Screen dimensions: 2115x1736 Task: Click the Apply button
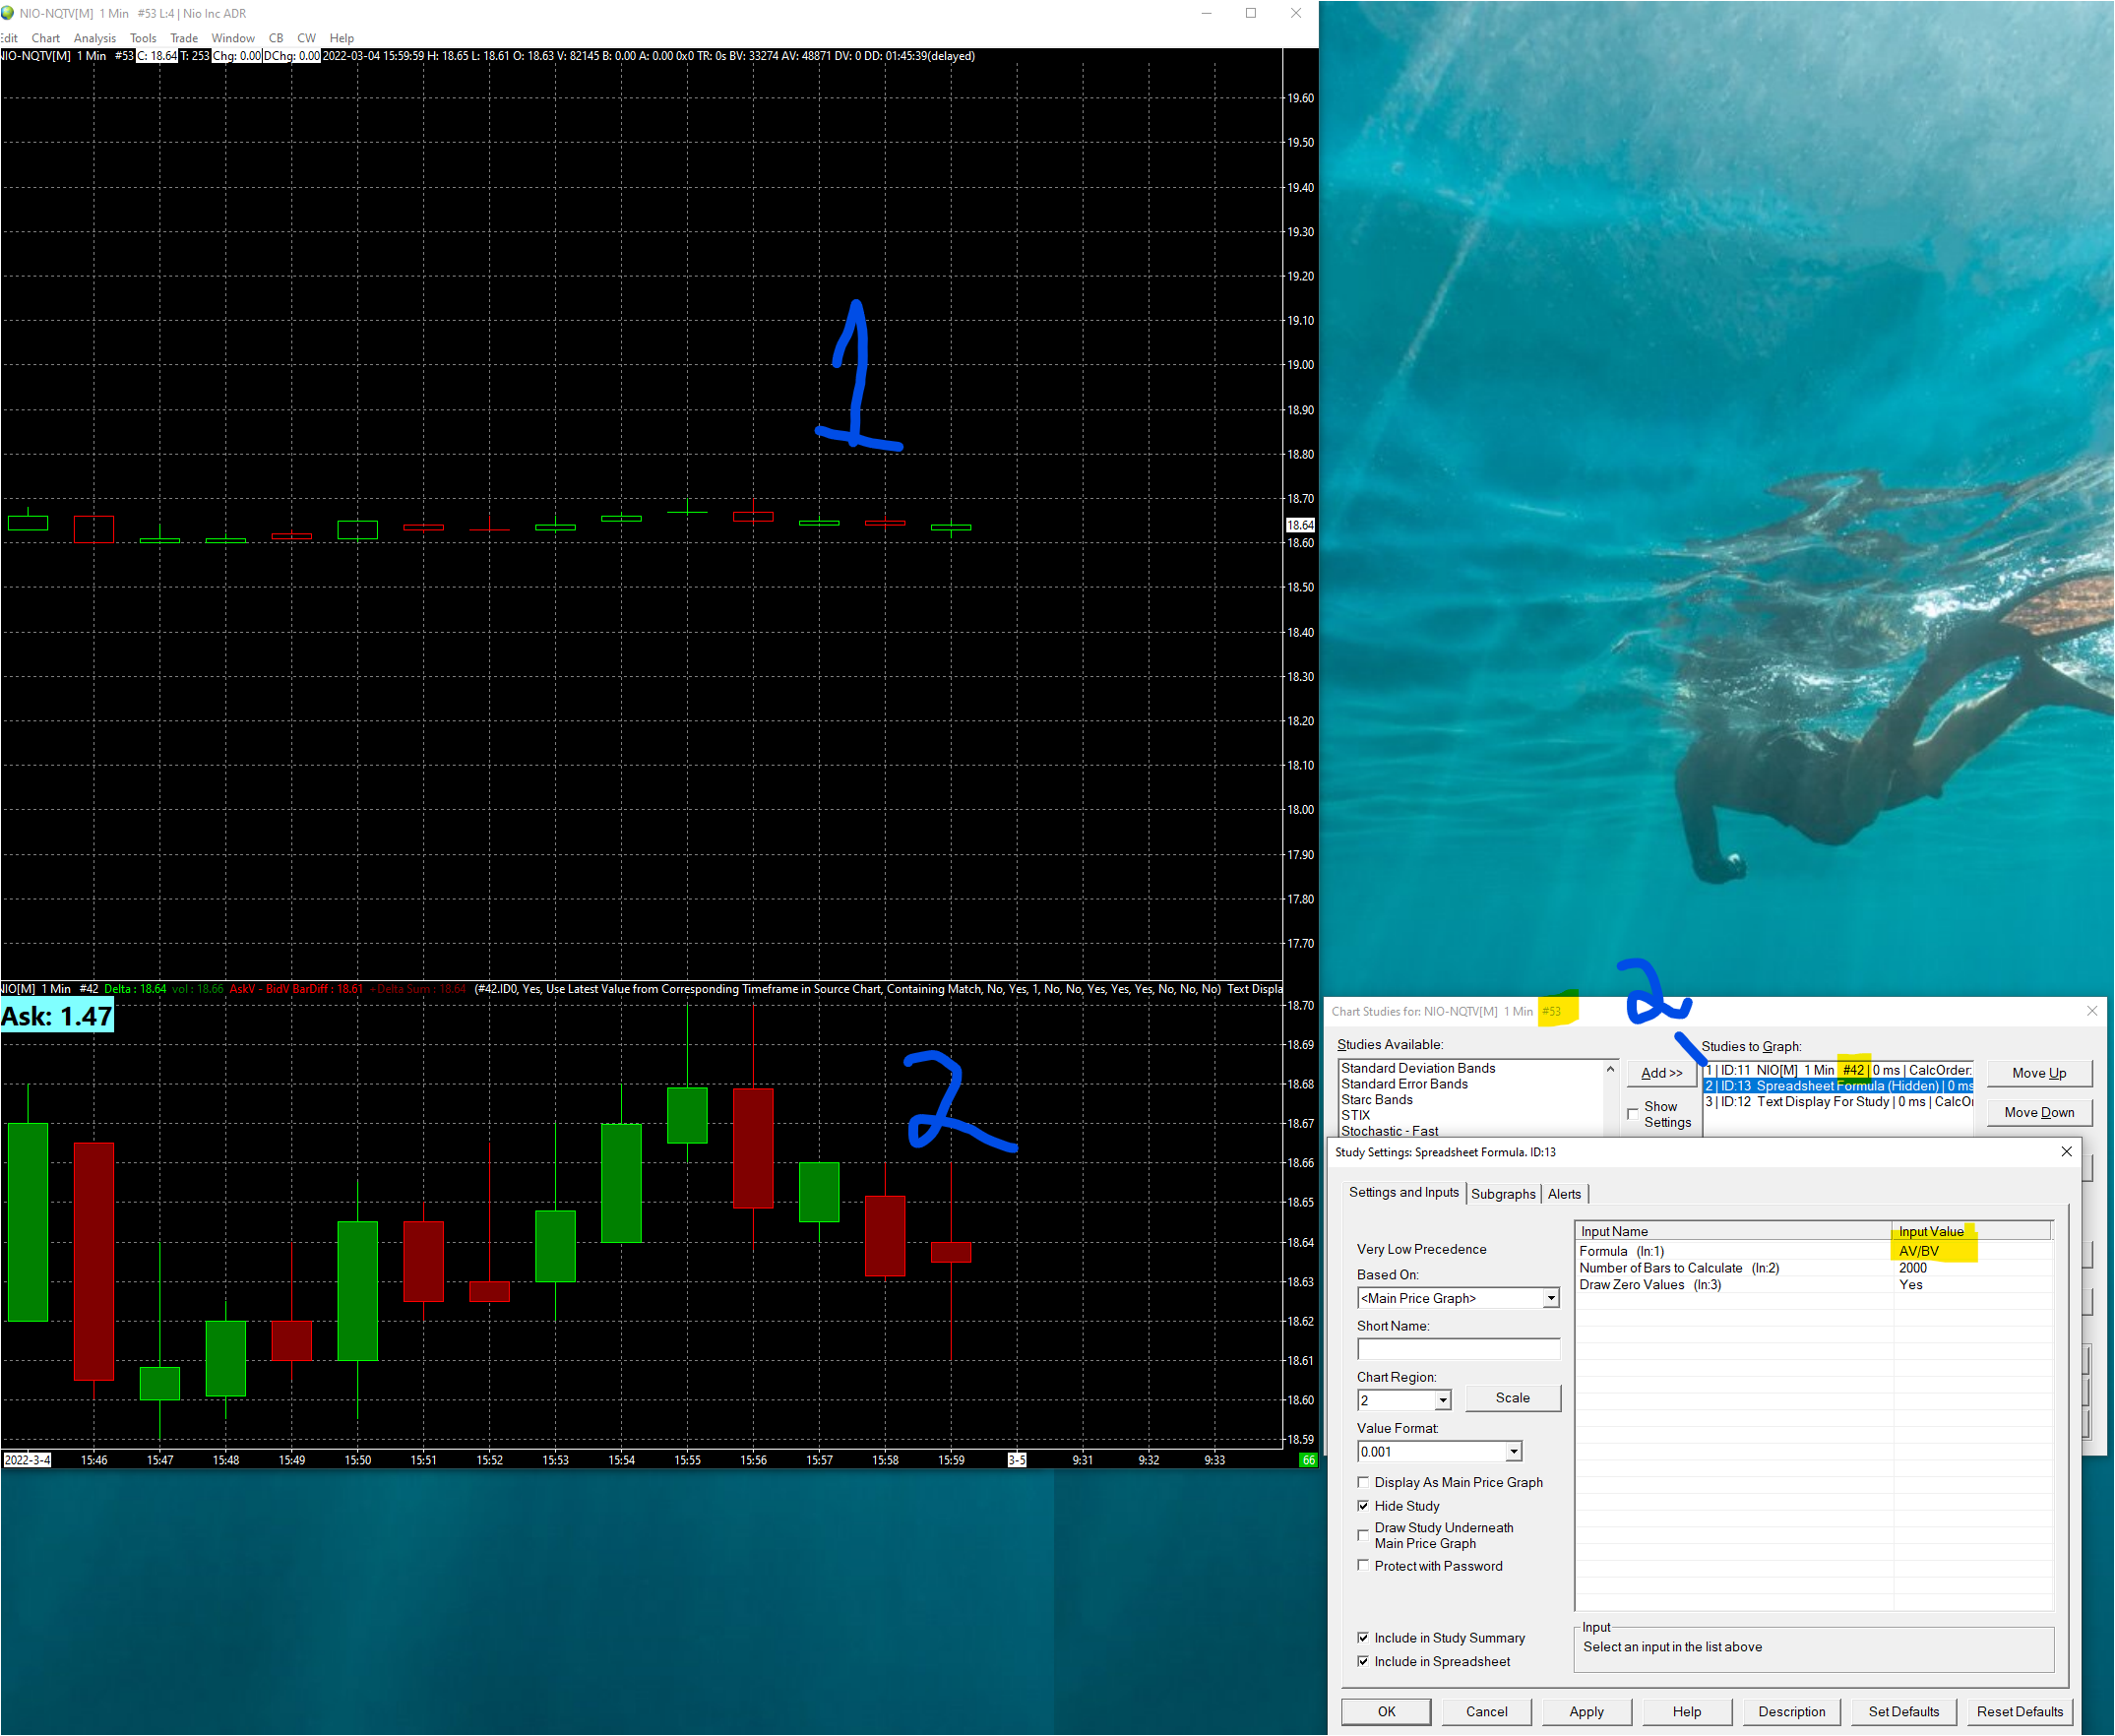tap(1586, 1711)
